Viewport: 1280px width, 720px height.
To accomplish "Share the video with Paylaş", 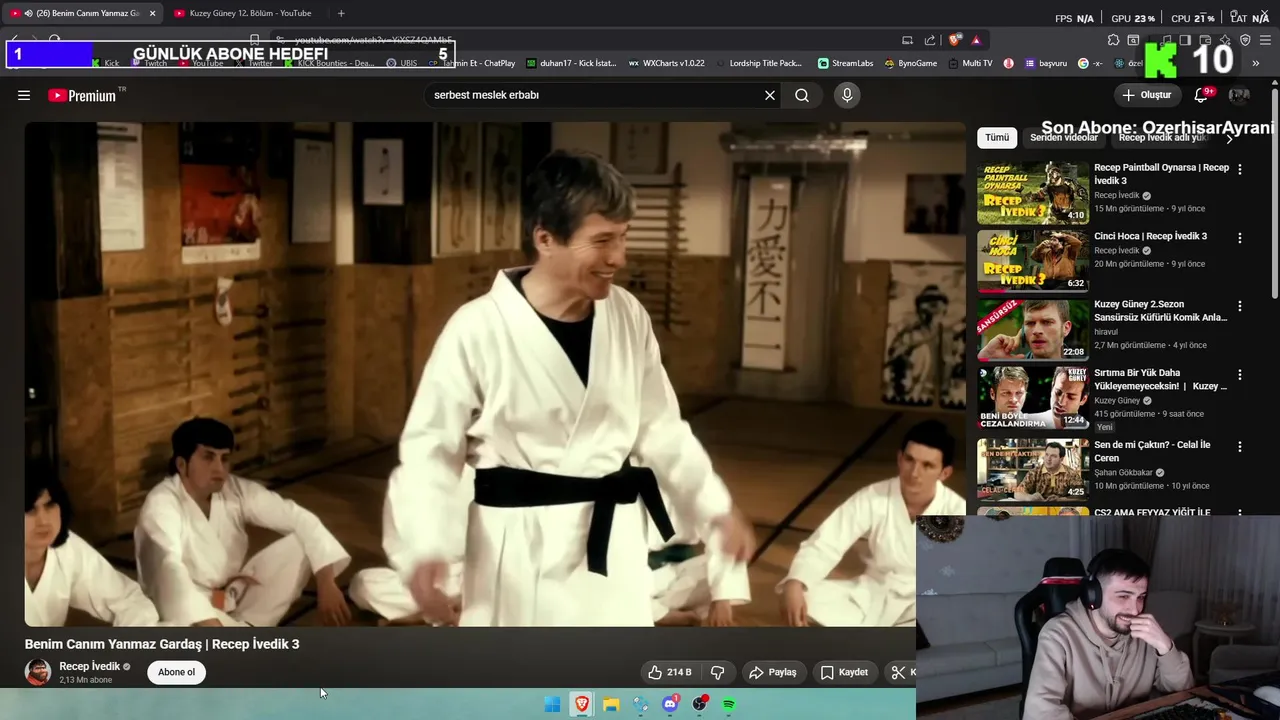I will point(773,672).
